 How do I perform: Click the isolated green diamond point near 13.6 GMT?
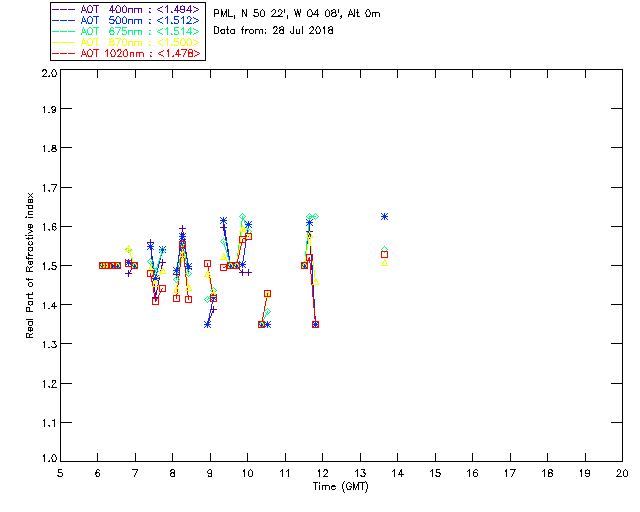tap(384, 249)
